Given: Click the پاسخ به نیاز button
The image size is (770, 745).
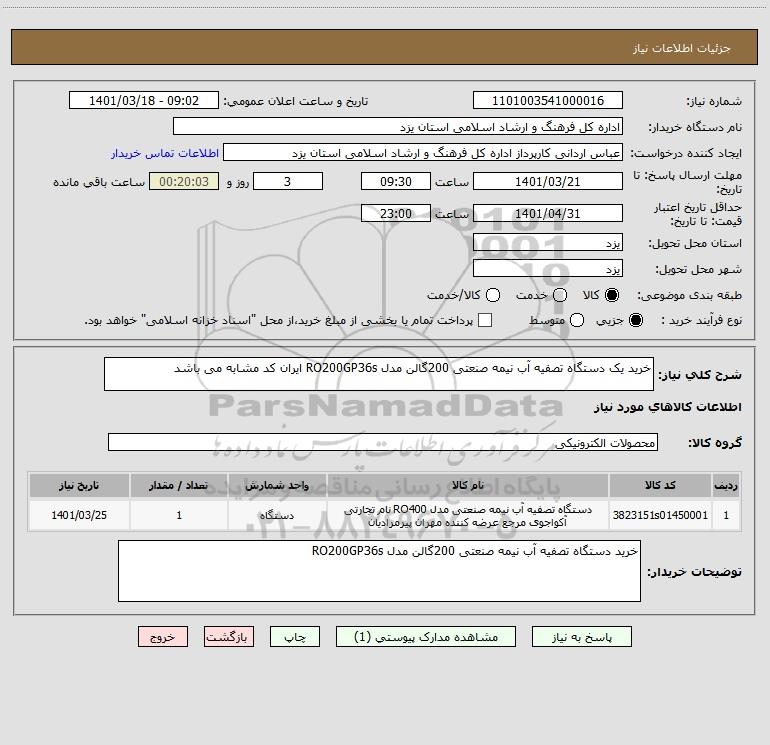Looking at the screenshot, I should [581, 637].
